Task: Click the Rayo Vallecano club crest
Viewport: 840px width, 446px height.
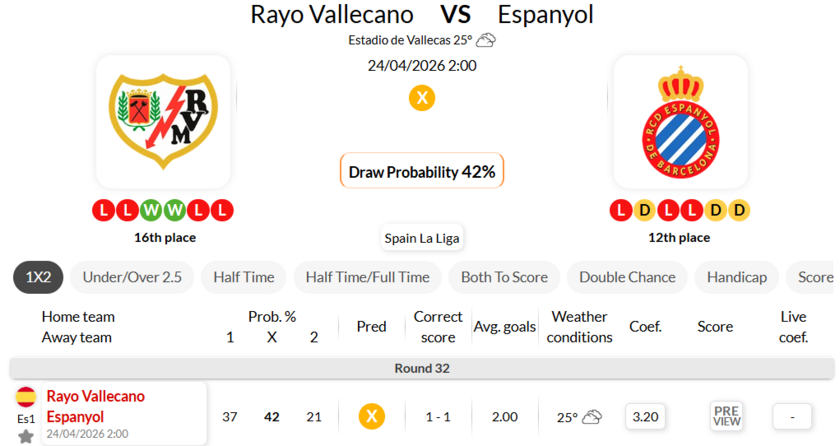Action: pos(163,122)
